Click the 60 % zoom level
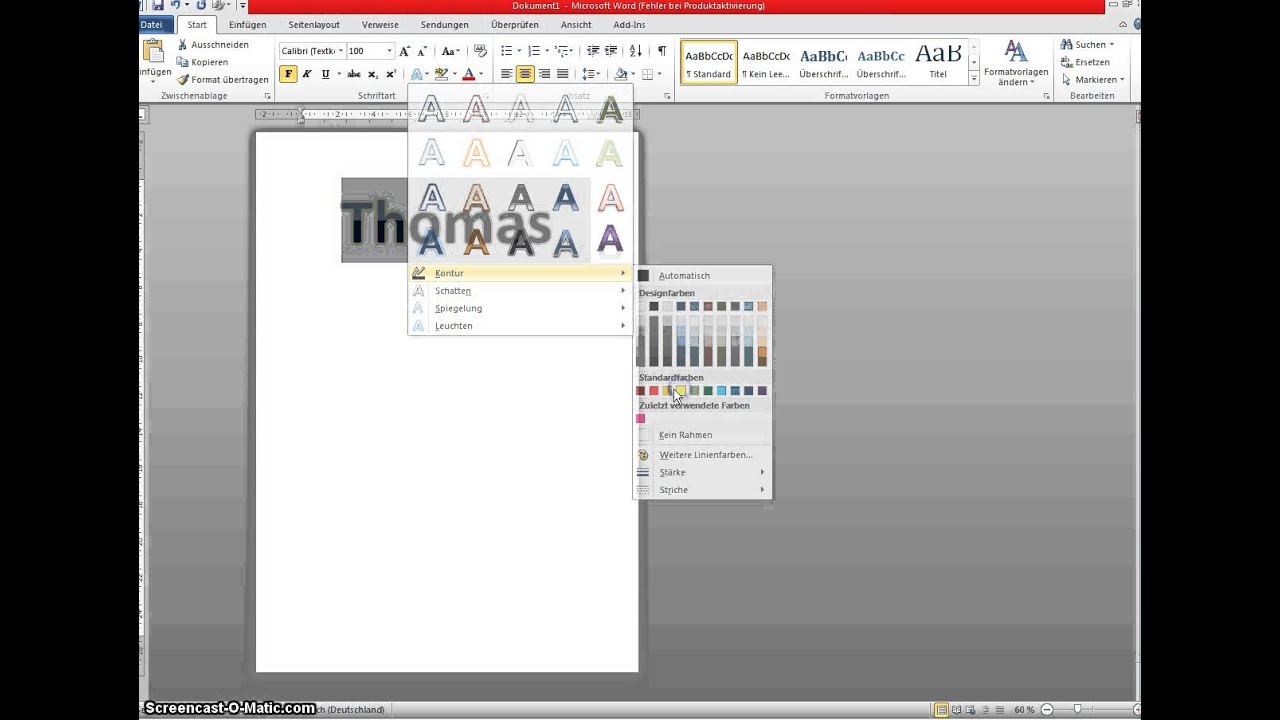 (x=1024, y=710)
